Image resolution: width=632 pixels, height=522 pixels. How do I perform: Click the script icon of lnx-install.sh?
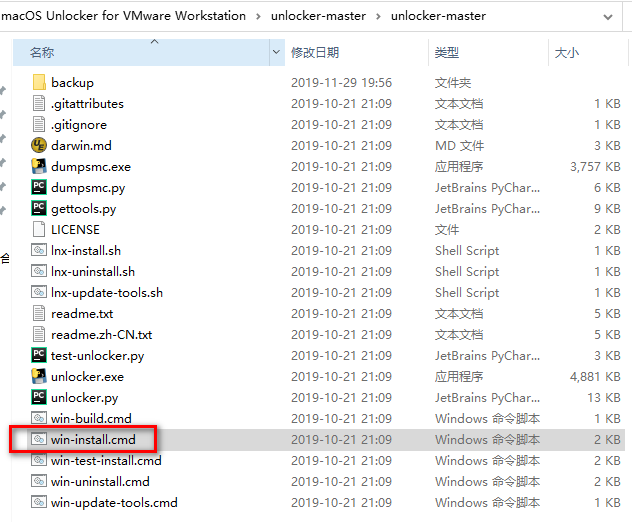coord(39,250)
